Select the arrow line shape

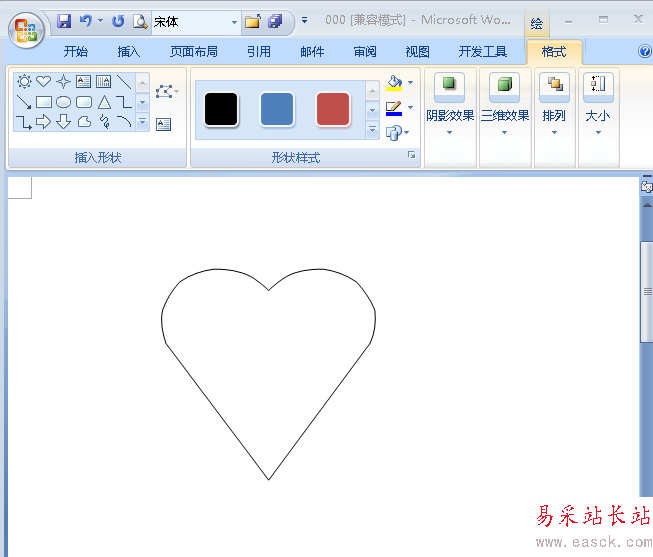[x=24, y=102]
